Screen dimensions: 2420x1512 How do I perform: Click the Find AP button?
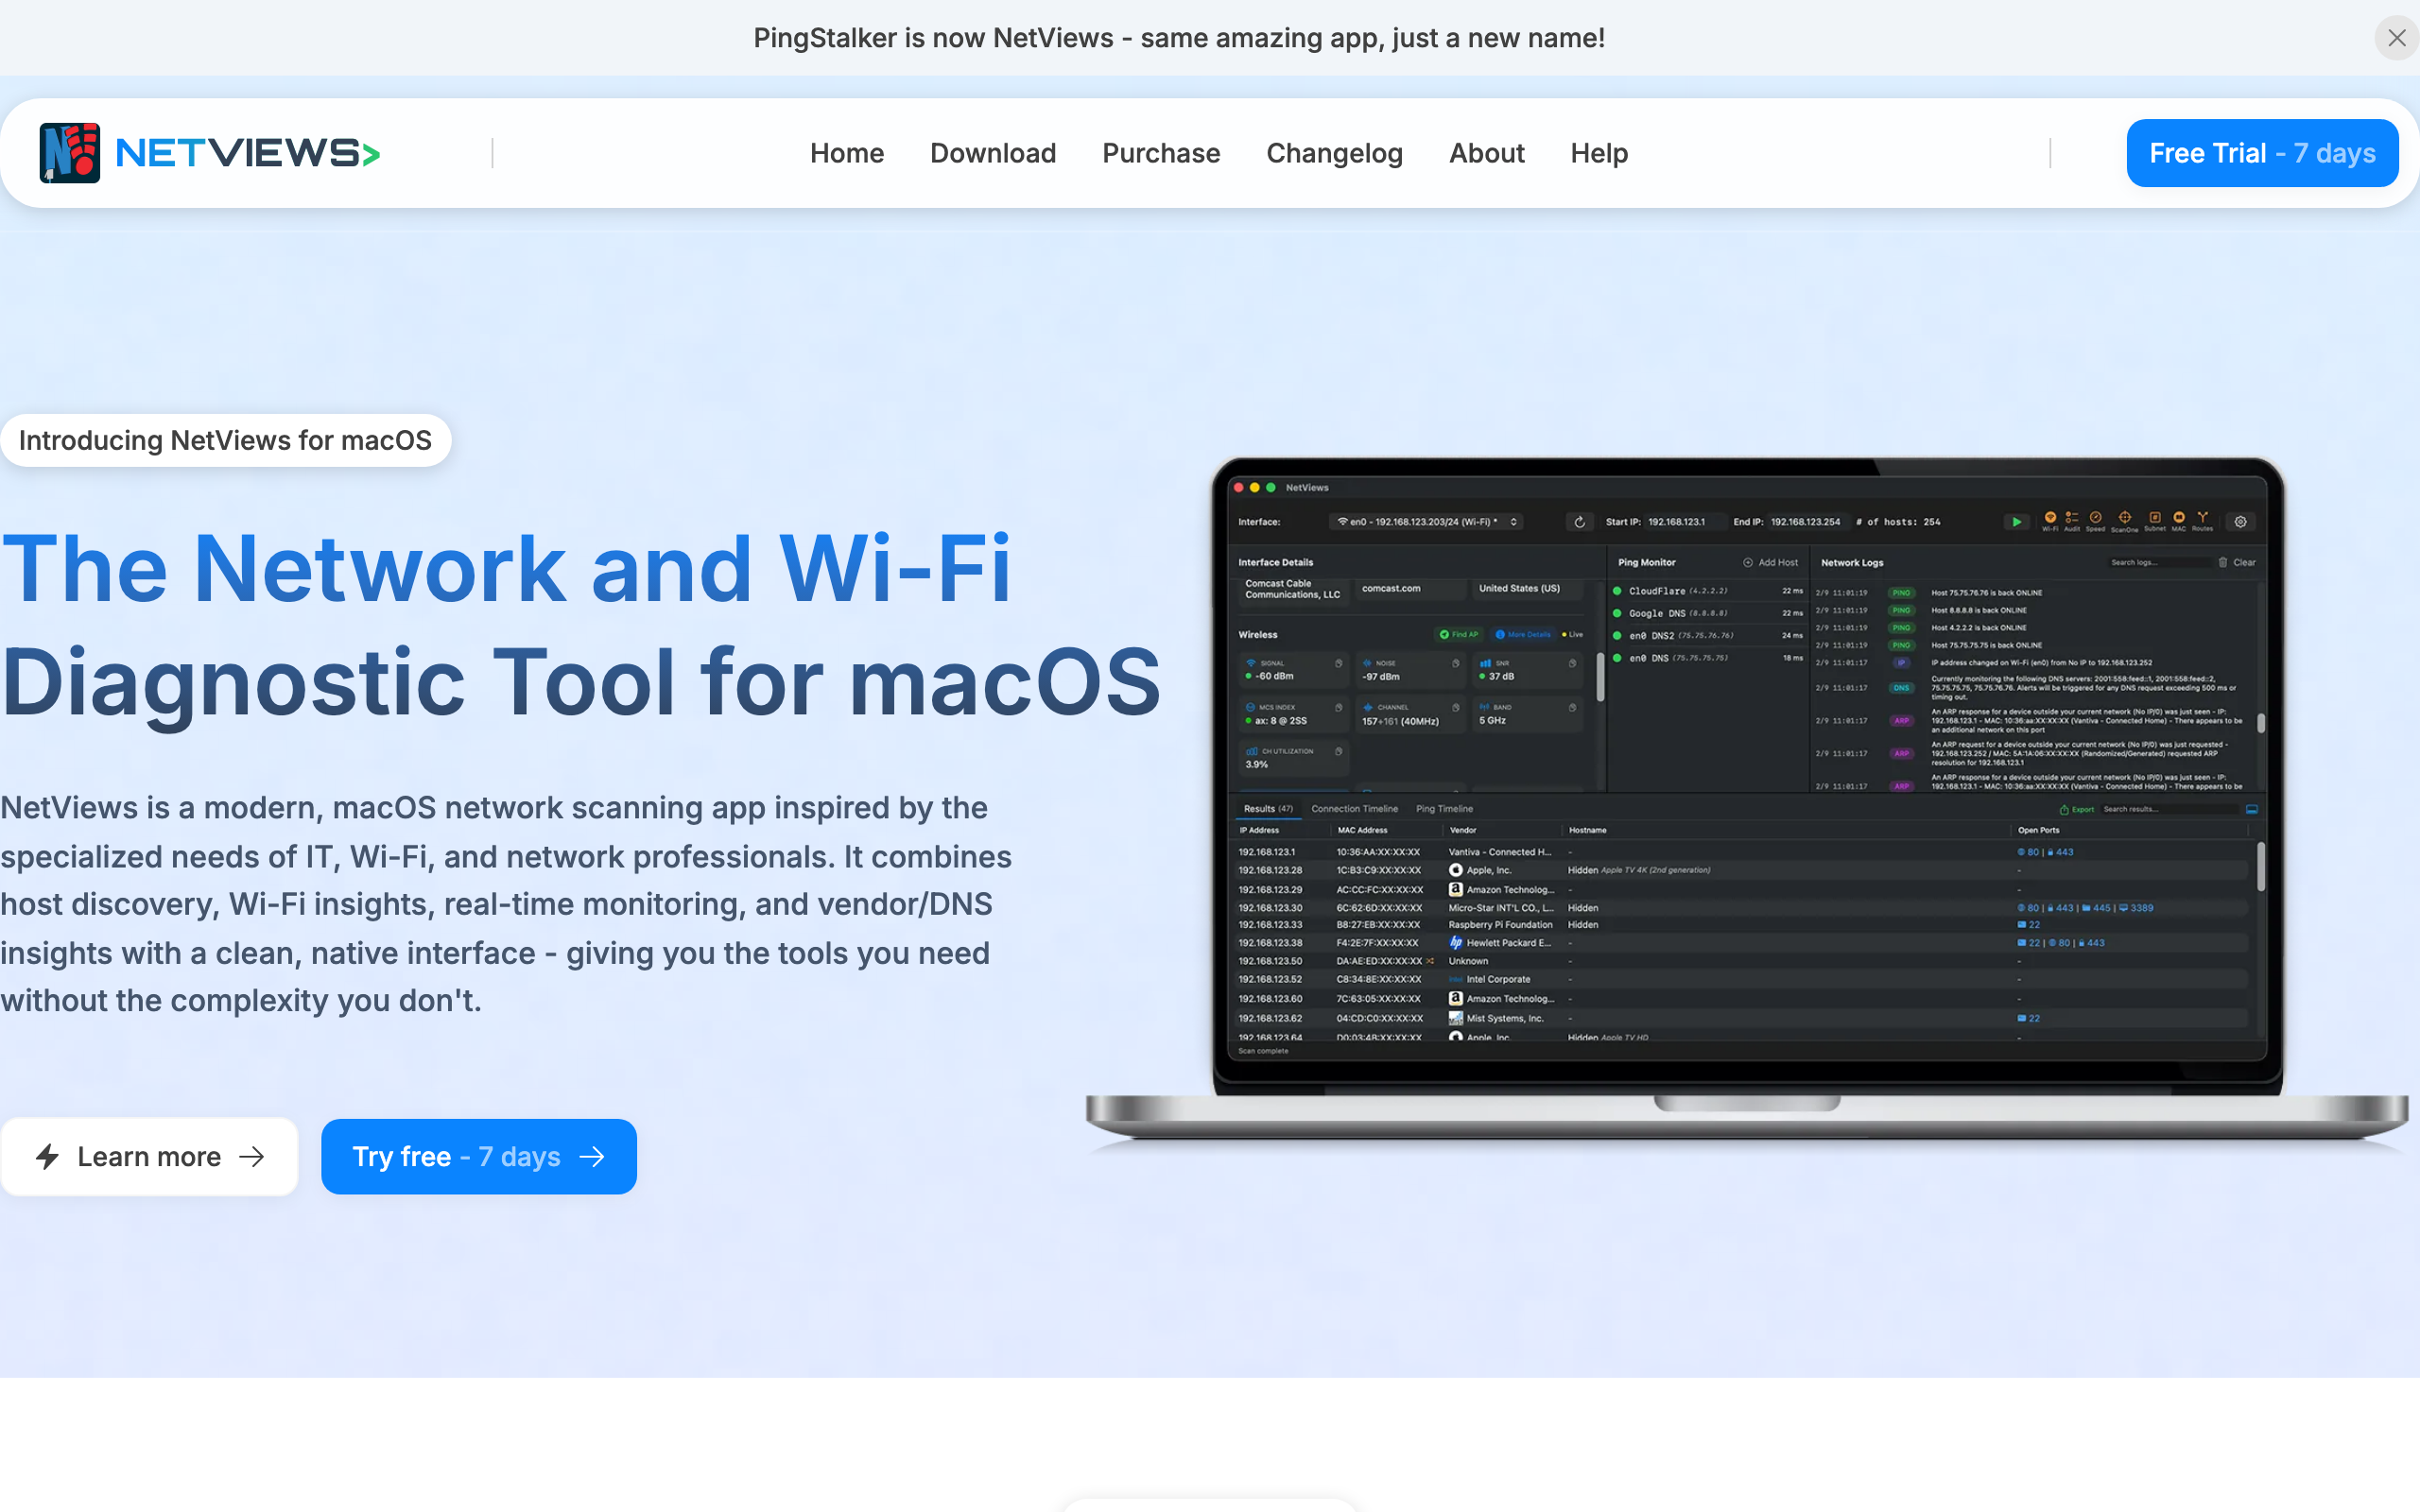(x=1458, y=634)
